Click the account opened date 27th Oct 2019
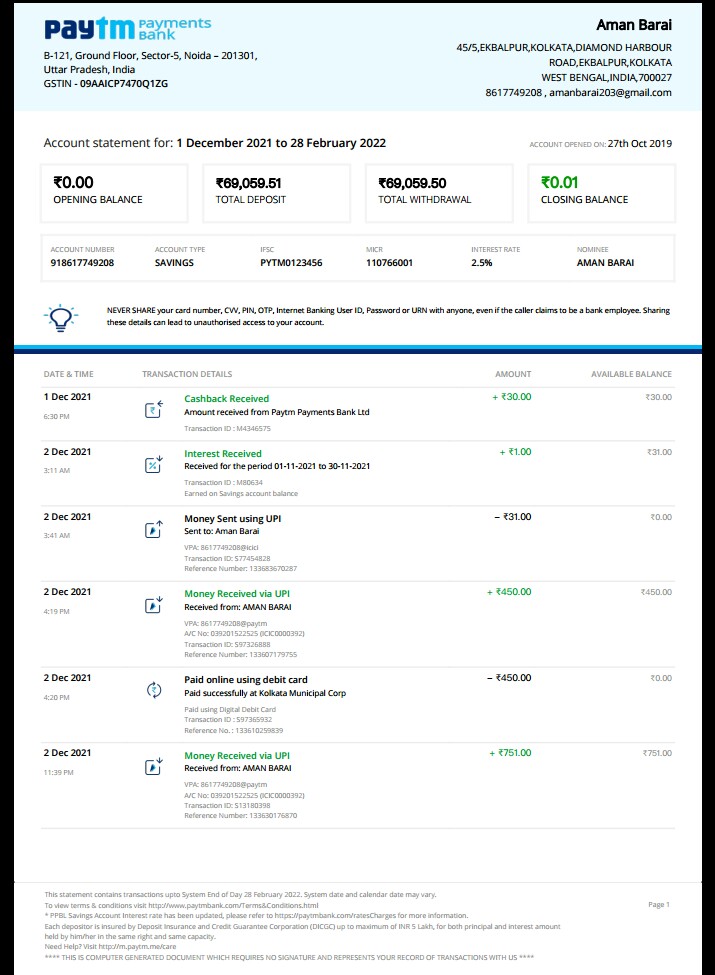 [640, 144]
